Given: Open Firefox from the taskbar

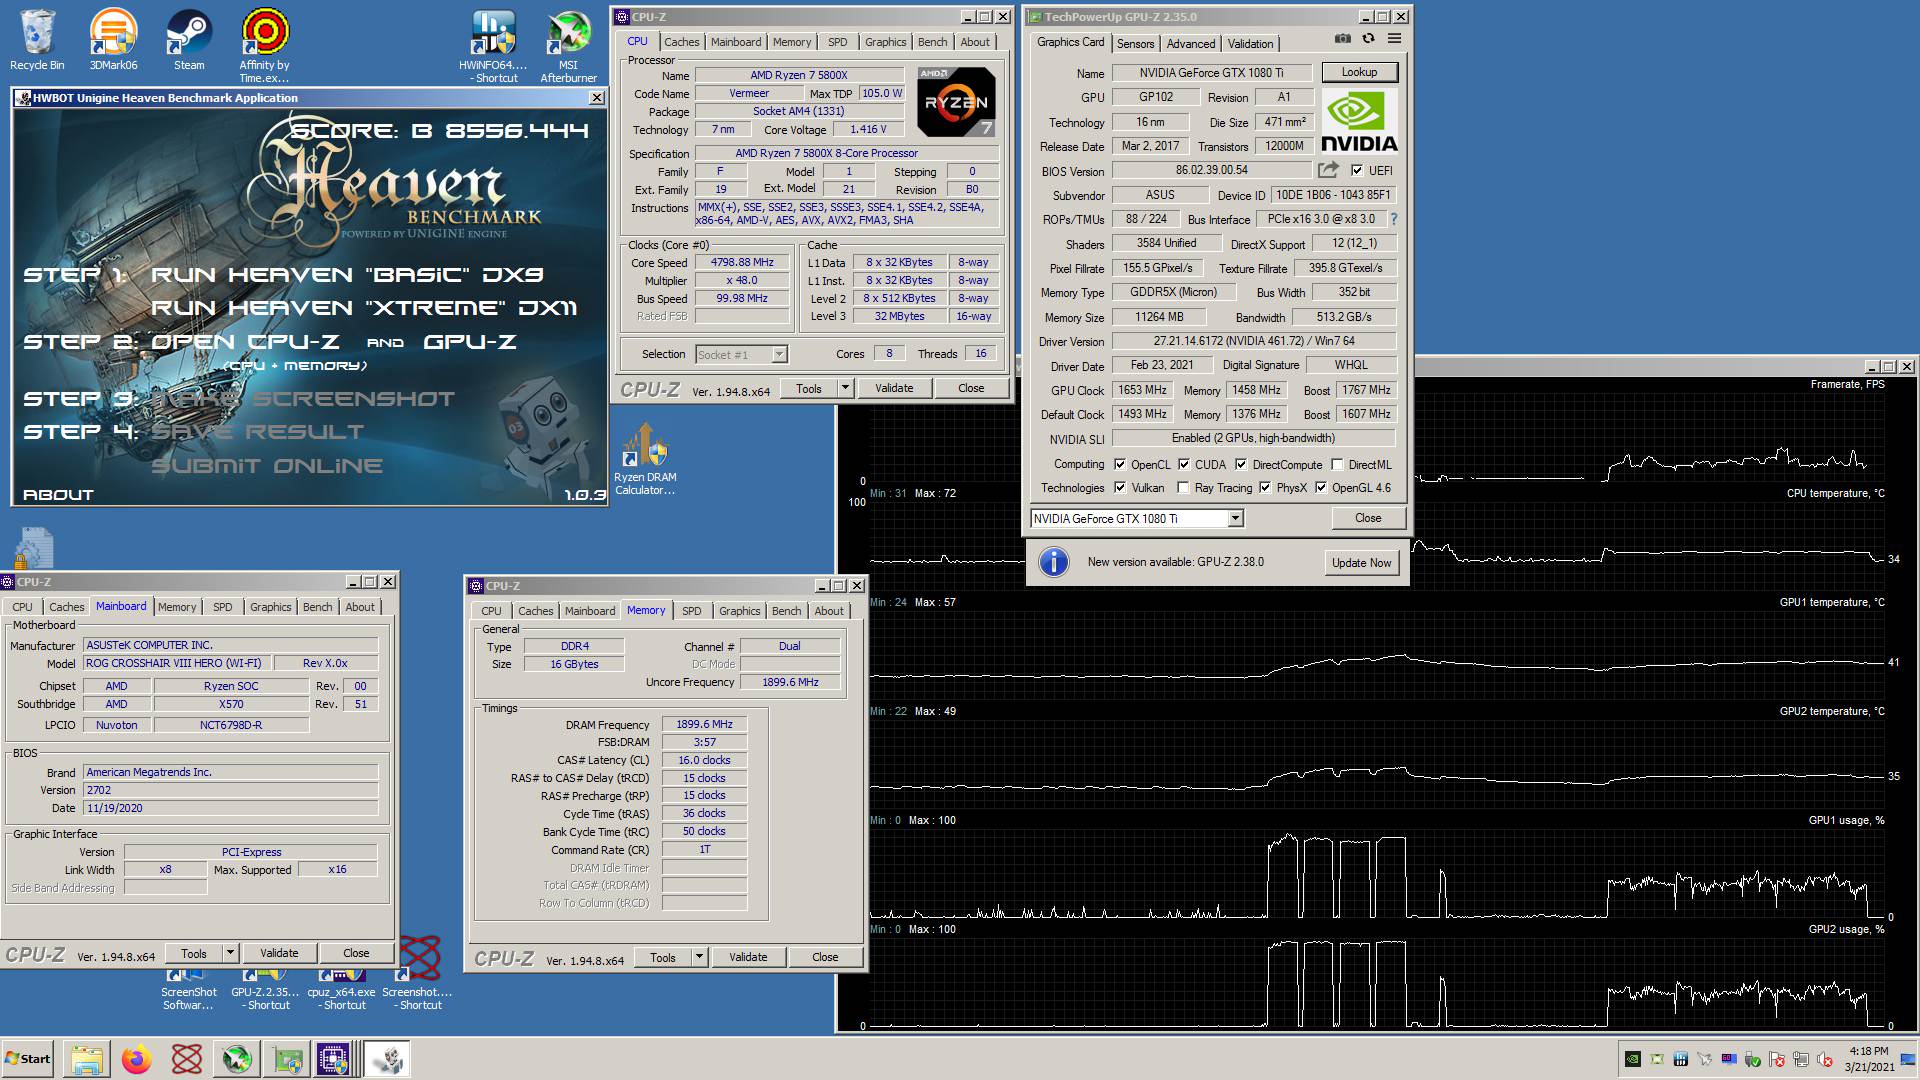Looking at the screenshot, I should tap(137, 1059).
